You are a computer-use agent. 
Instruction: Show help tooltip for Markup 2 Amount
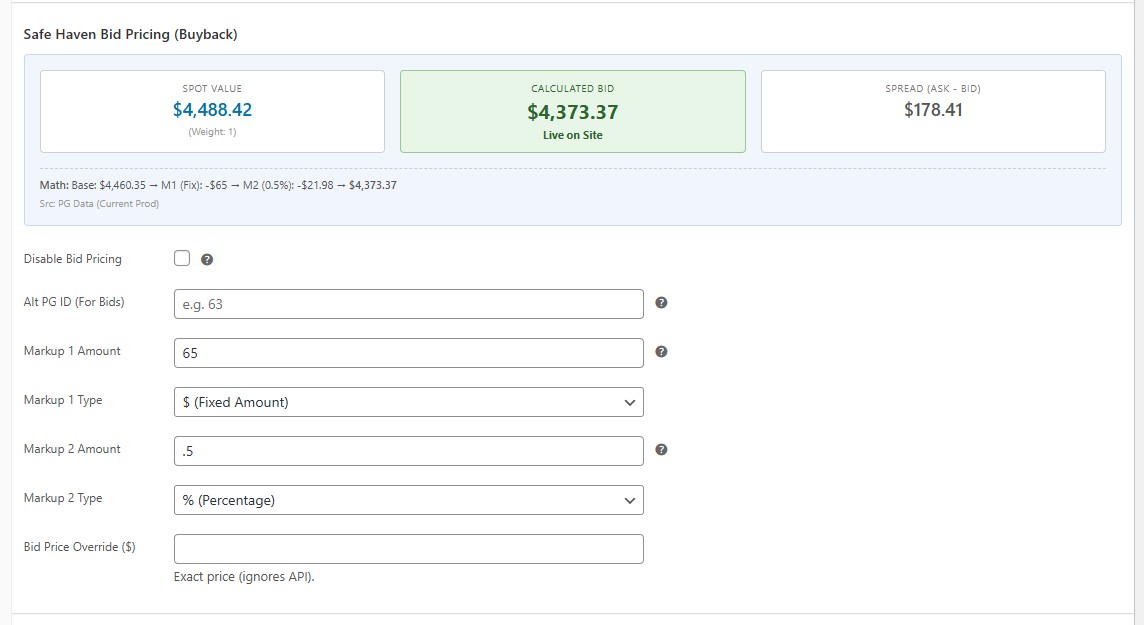(661, 450)
